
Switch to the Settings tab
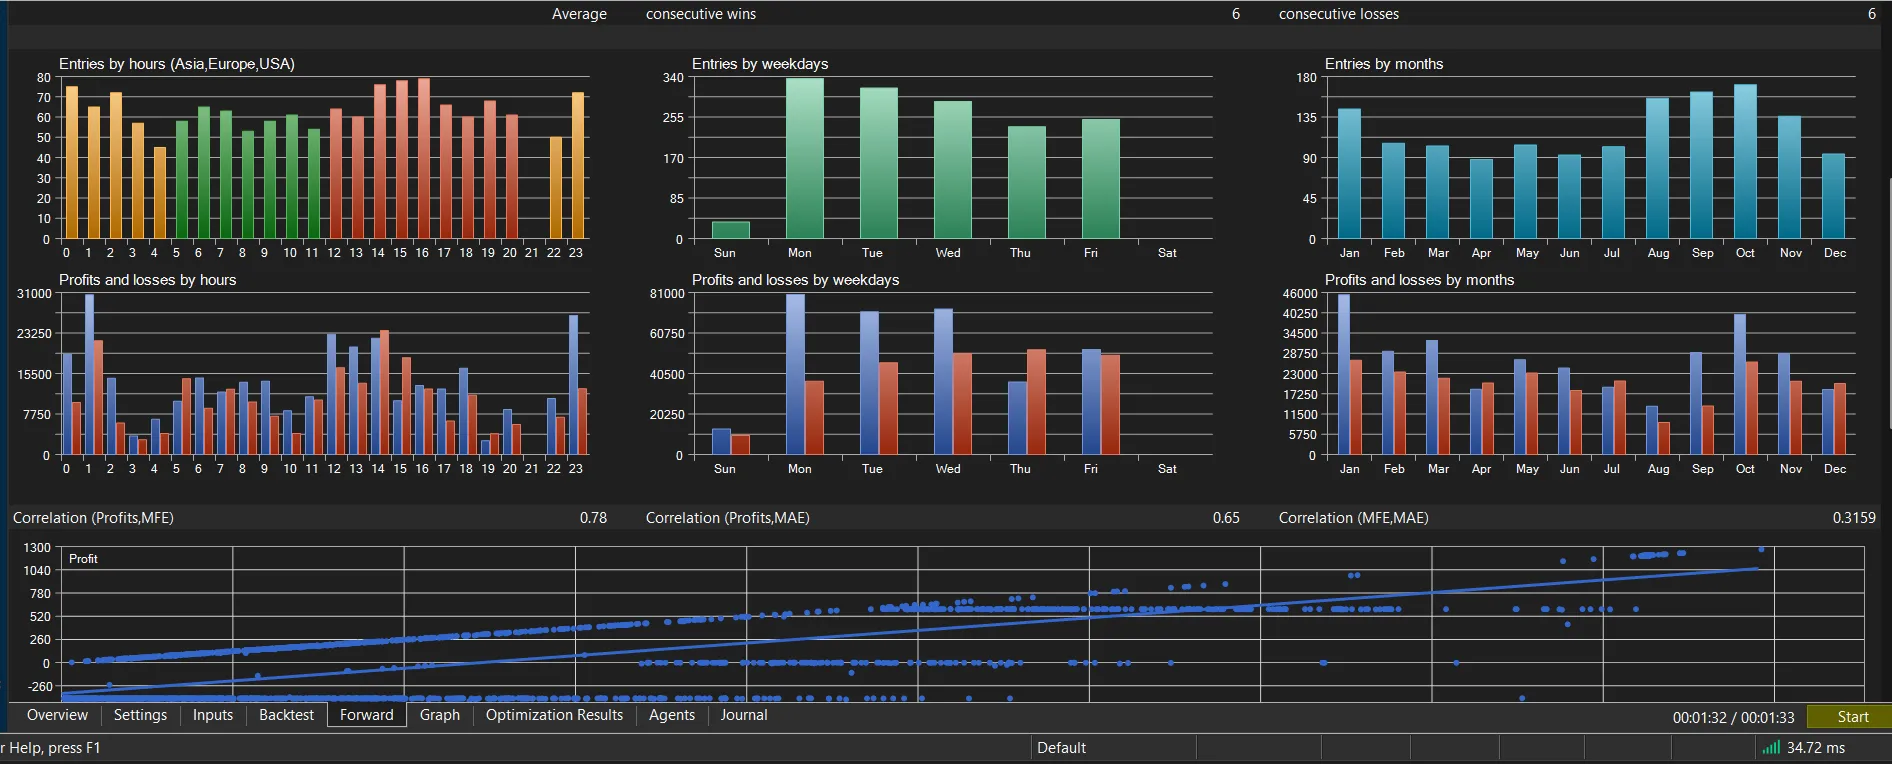140,715
